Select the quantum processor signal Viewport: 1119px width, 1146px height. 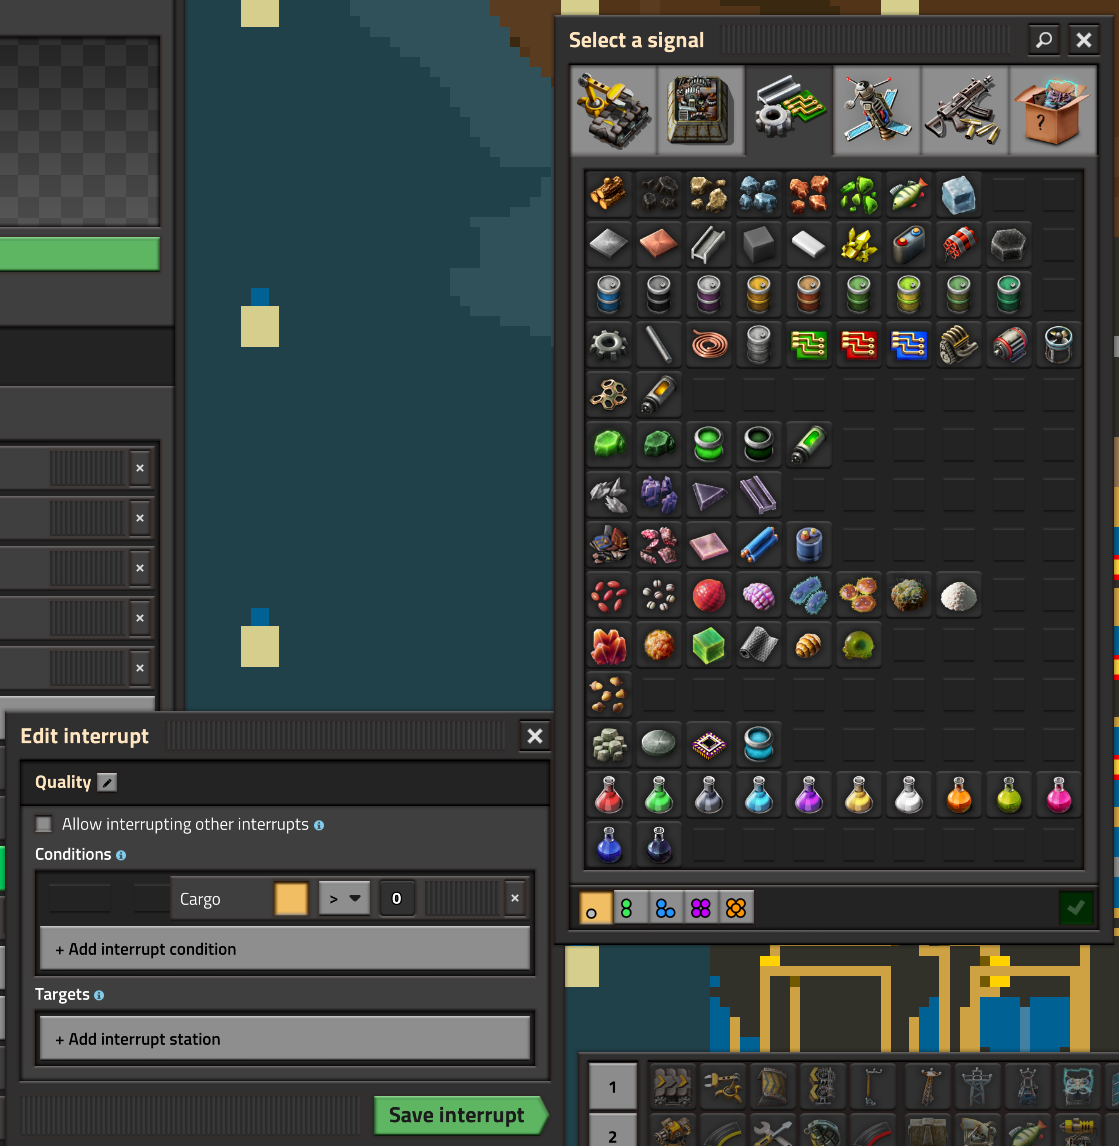click(708, 744)
